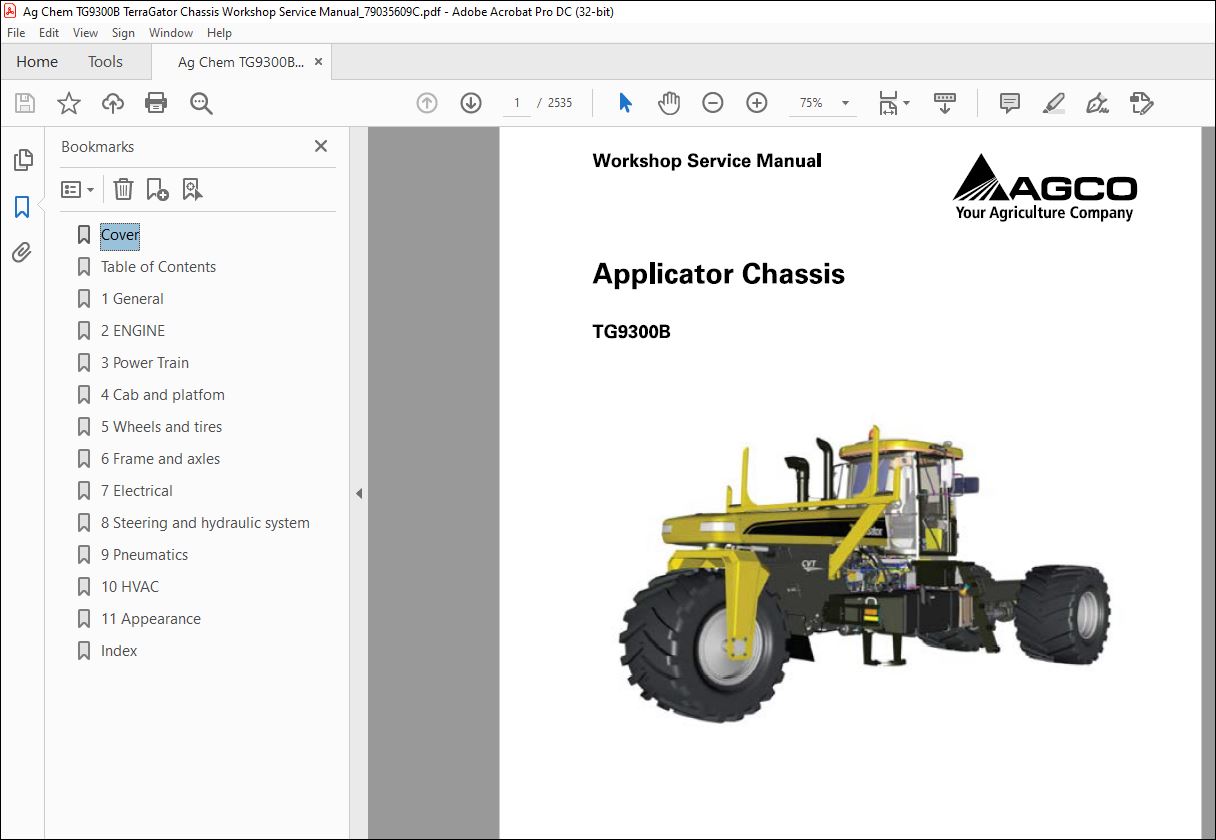Open the fit page options icon
The image size is (1216, 840).
[893, 103]
